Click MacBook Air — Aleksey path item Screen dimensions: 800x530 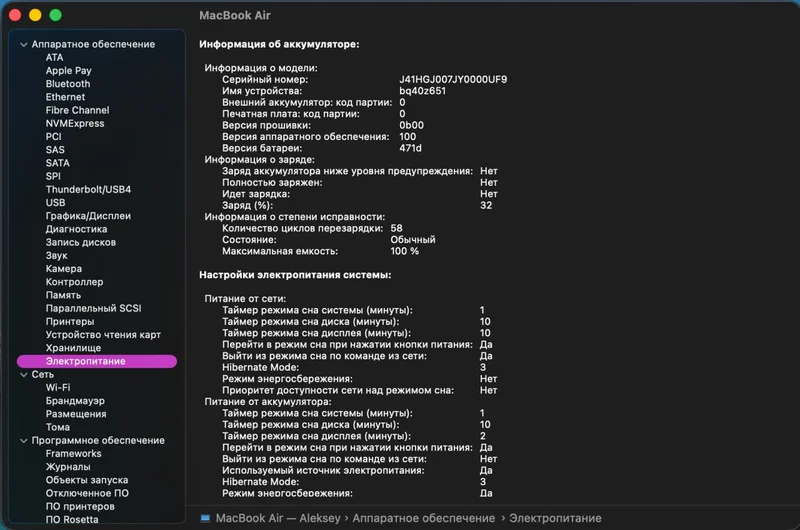point(278,518)
